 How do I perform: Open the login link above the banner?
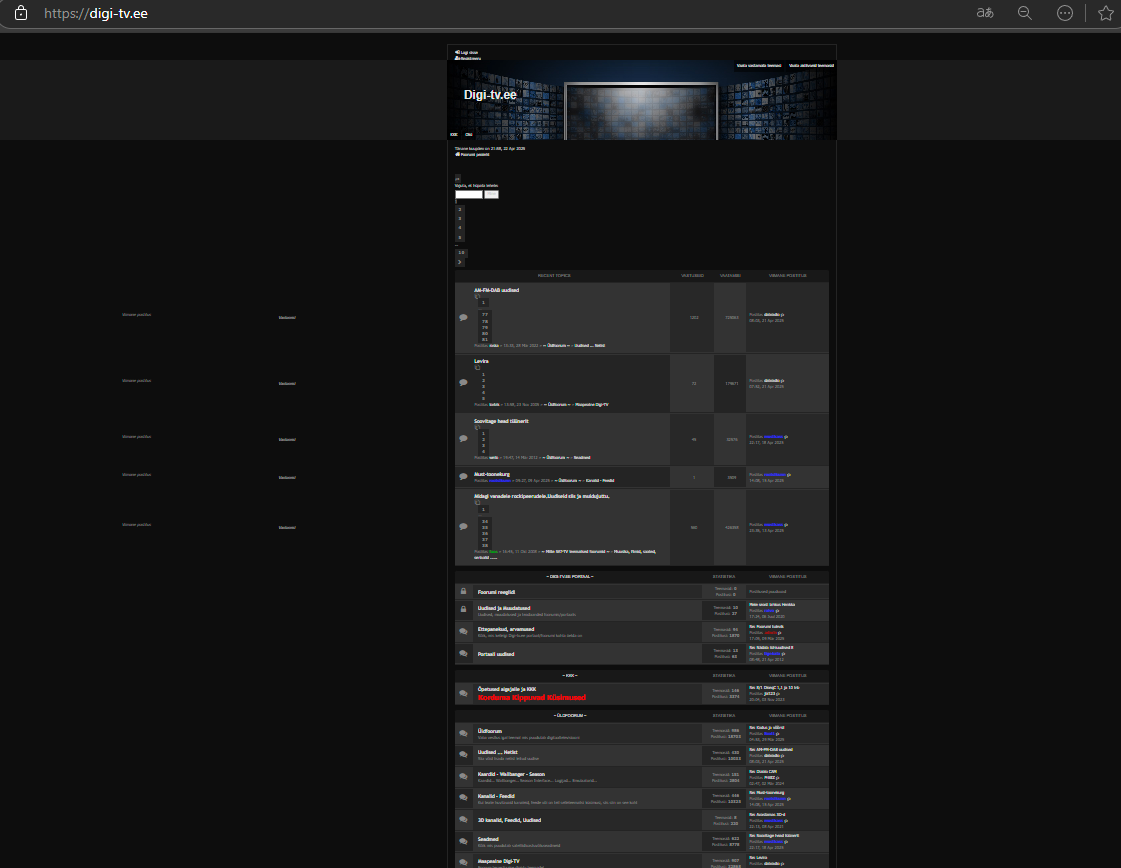(x=467, y=52)
